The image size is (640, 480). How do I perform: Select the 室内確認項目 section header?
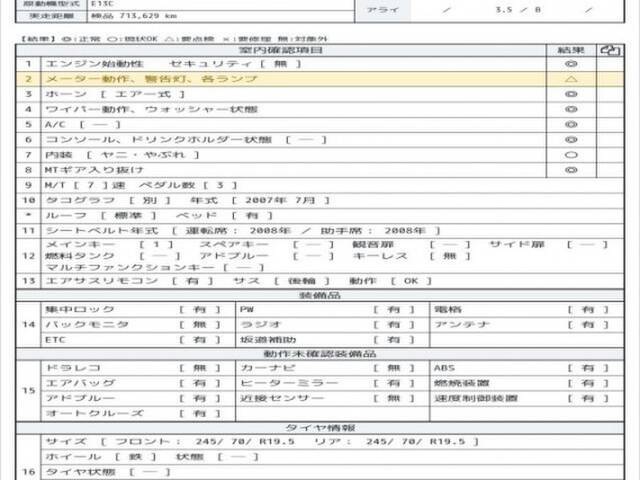click(281, 50)
